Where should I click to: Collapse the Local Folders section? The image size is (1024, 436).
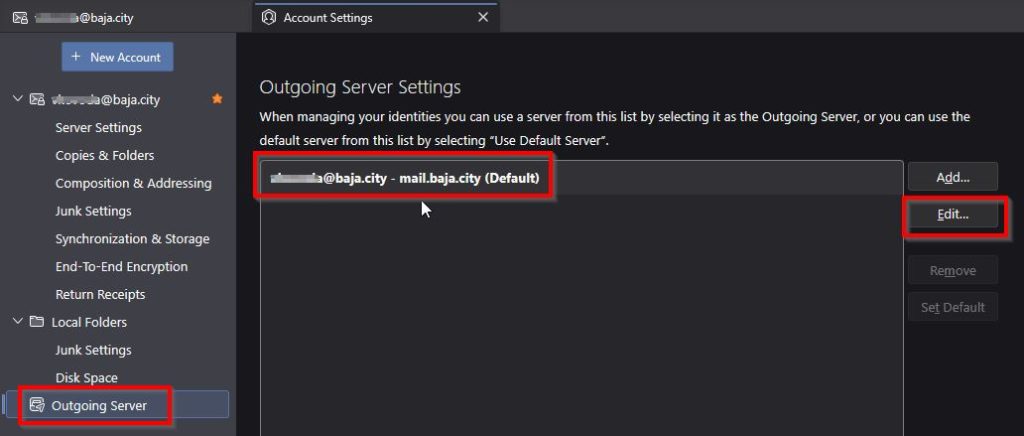[17, 322]
